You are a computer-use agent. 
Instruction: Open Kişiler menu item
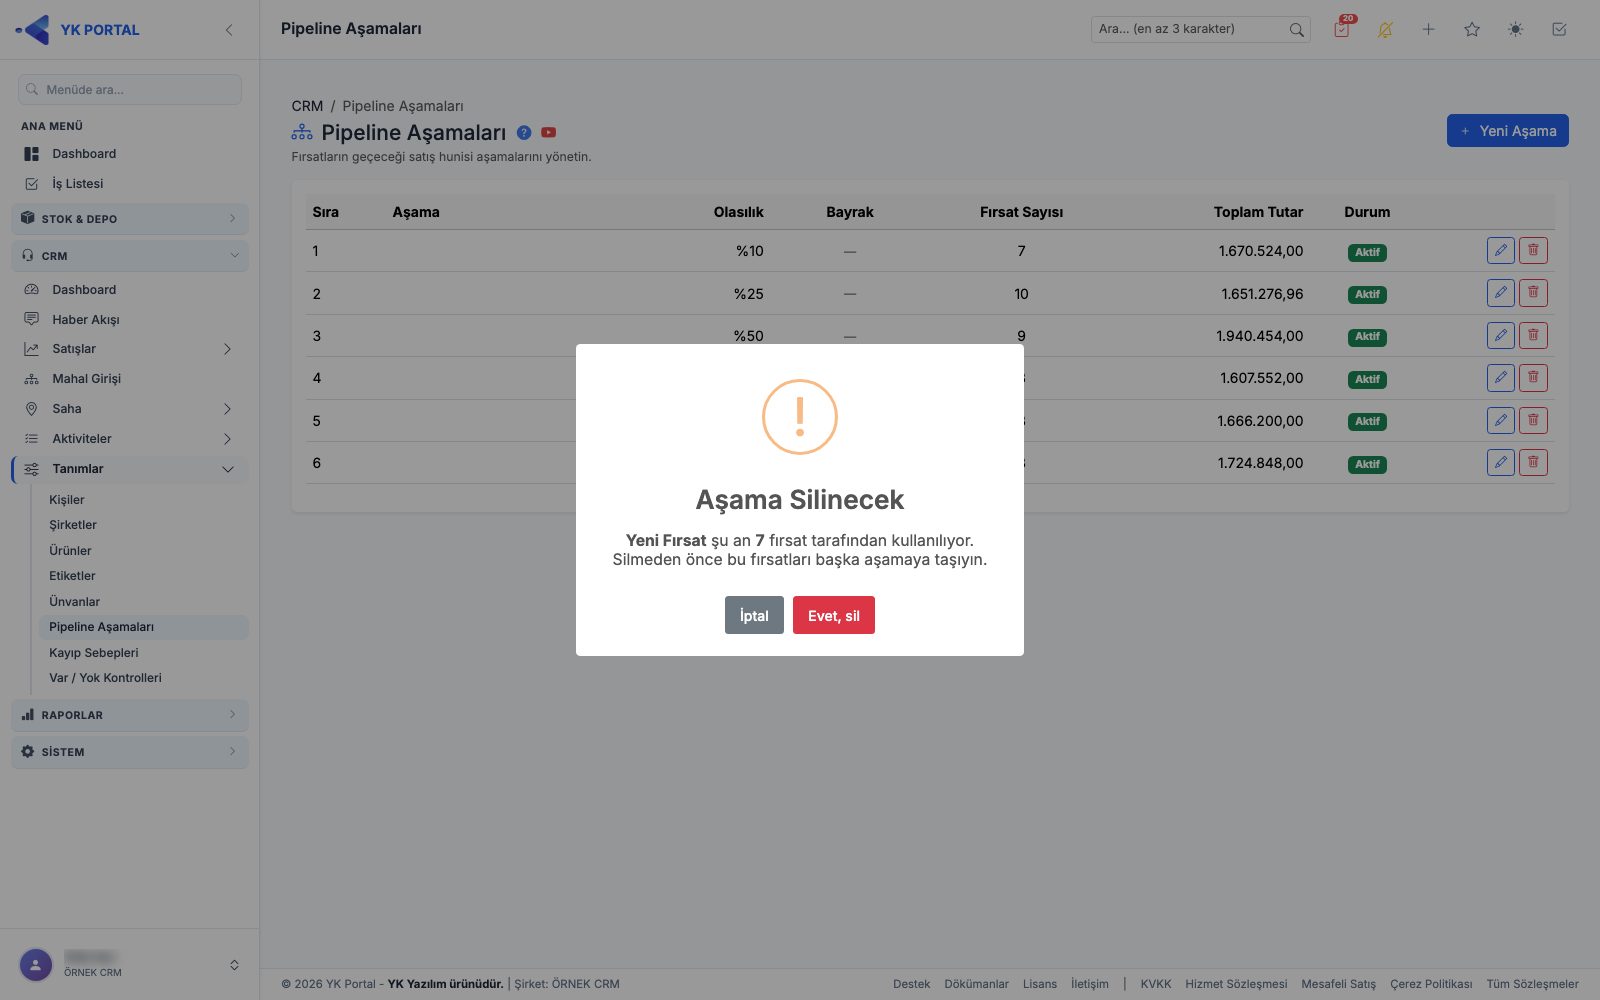67,500
